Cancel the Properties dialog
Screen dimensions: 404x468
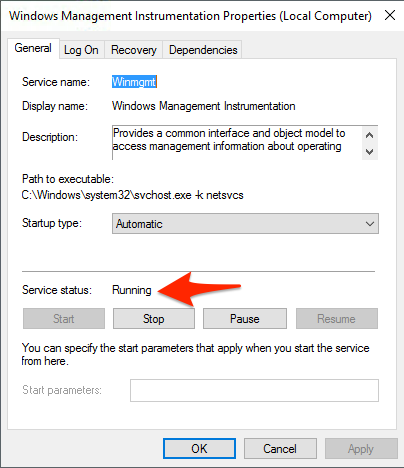[280, 449]
